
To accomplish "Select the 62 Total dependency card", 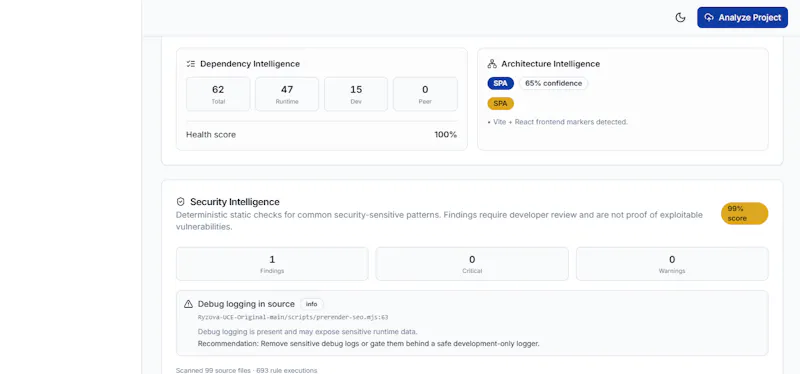I will [x=218, y=94].
